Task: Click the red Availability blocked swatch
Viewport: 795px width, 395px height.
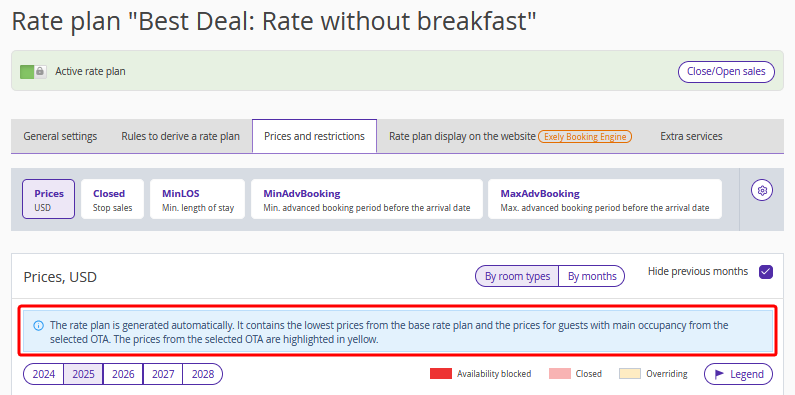Action: [441, 374]
